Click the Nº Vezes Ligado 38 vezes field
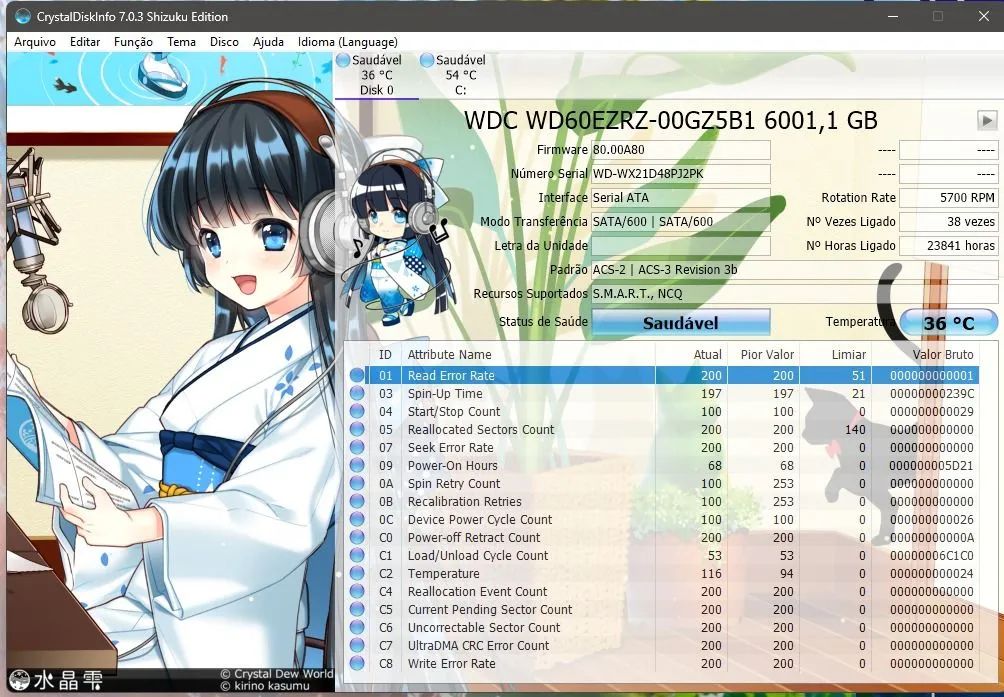 tap(948, 221)
